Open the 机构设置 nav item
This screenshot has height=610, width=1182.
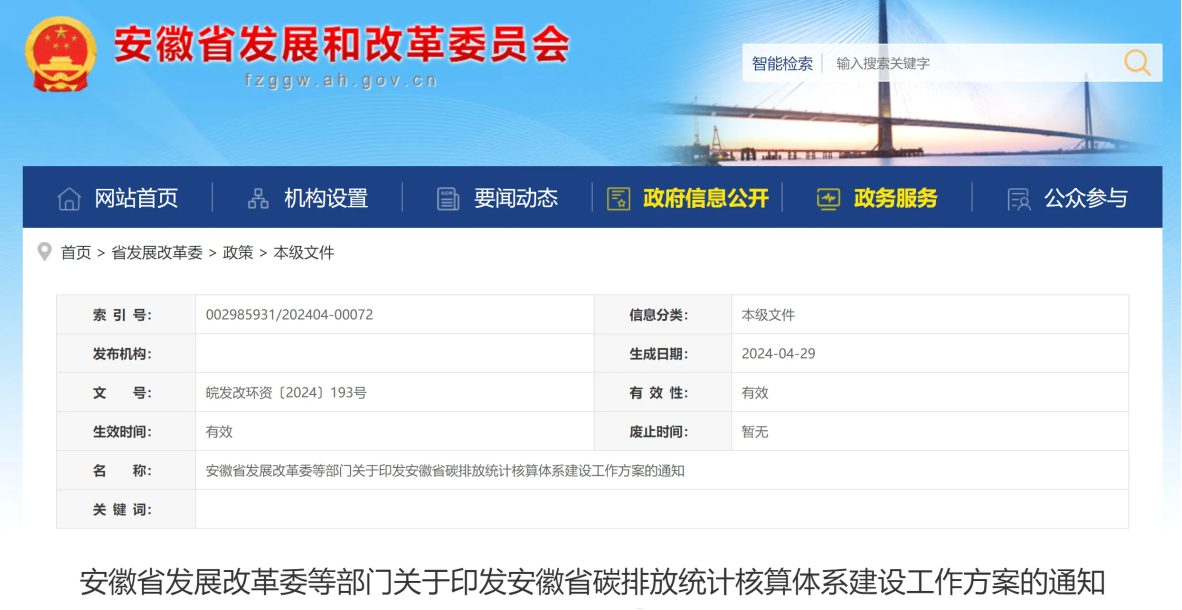[x=326, y=198]
